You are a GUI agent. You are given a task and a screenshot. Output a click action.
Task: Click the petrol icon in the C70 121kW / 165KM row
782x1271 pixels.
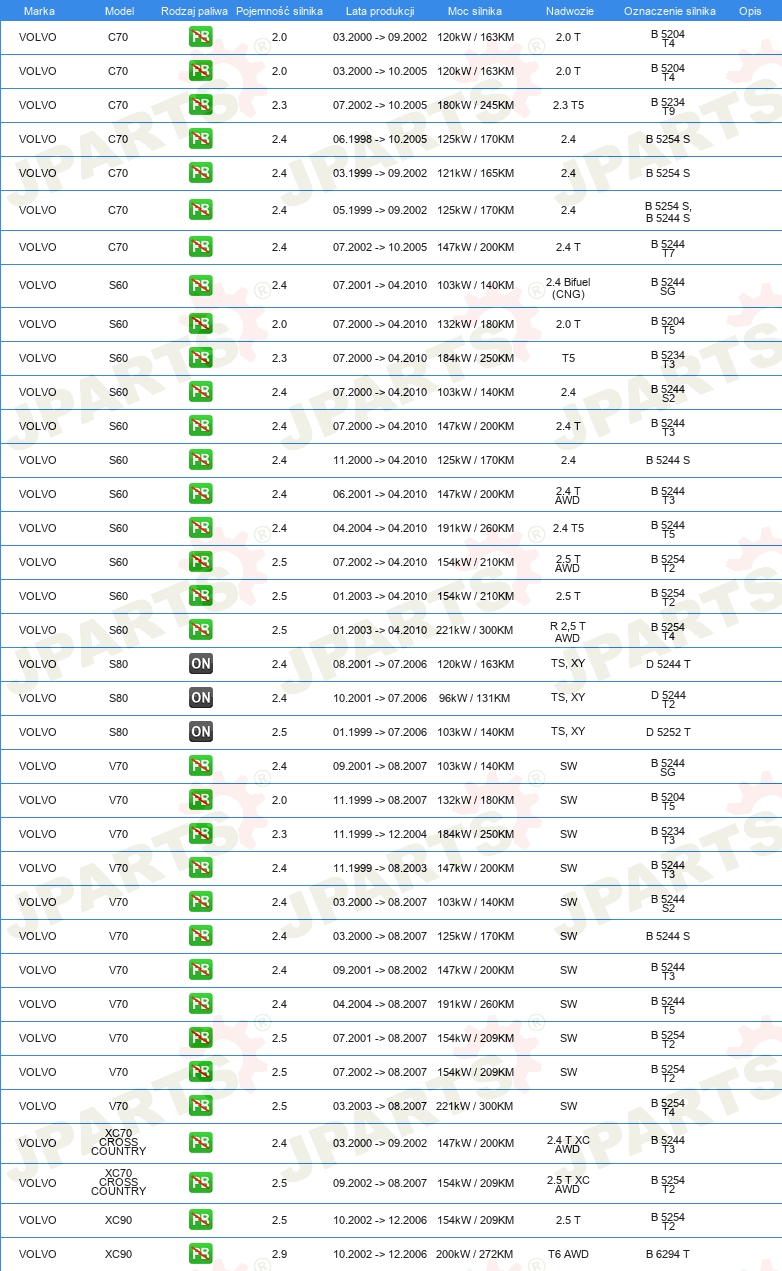point(201,173)
